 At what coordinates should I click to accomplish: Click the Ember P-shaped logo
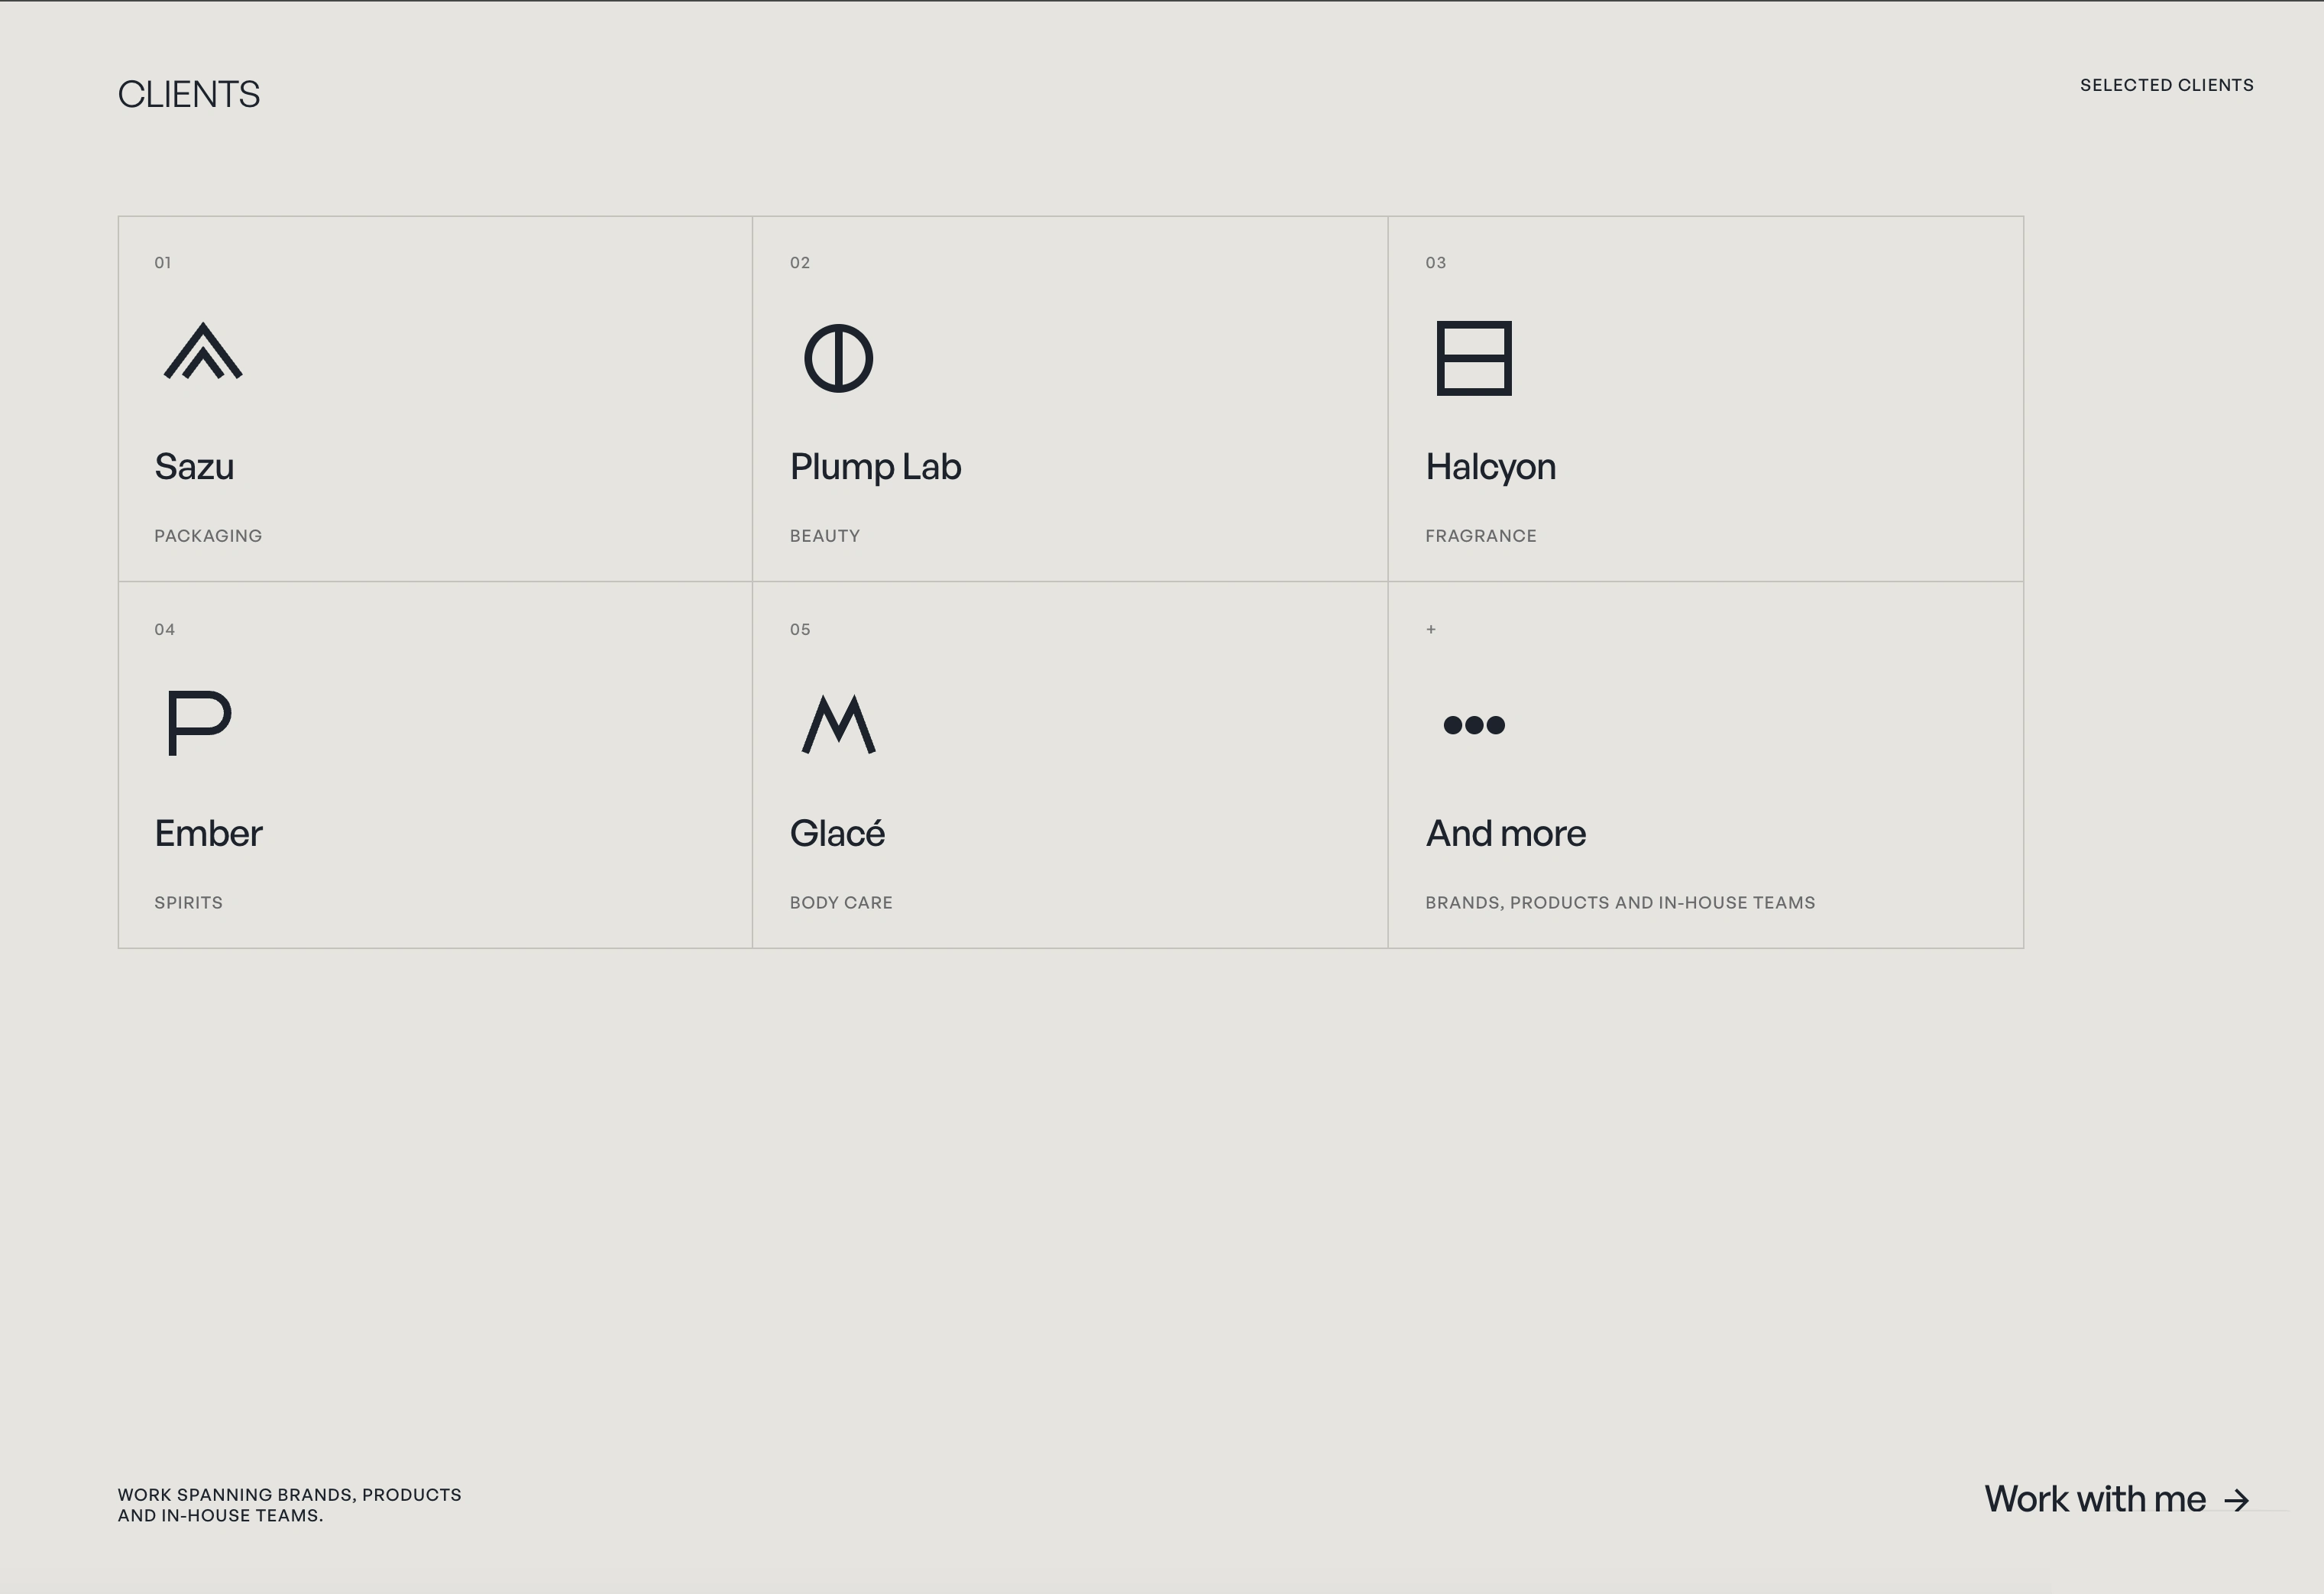pos(199,723)
